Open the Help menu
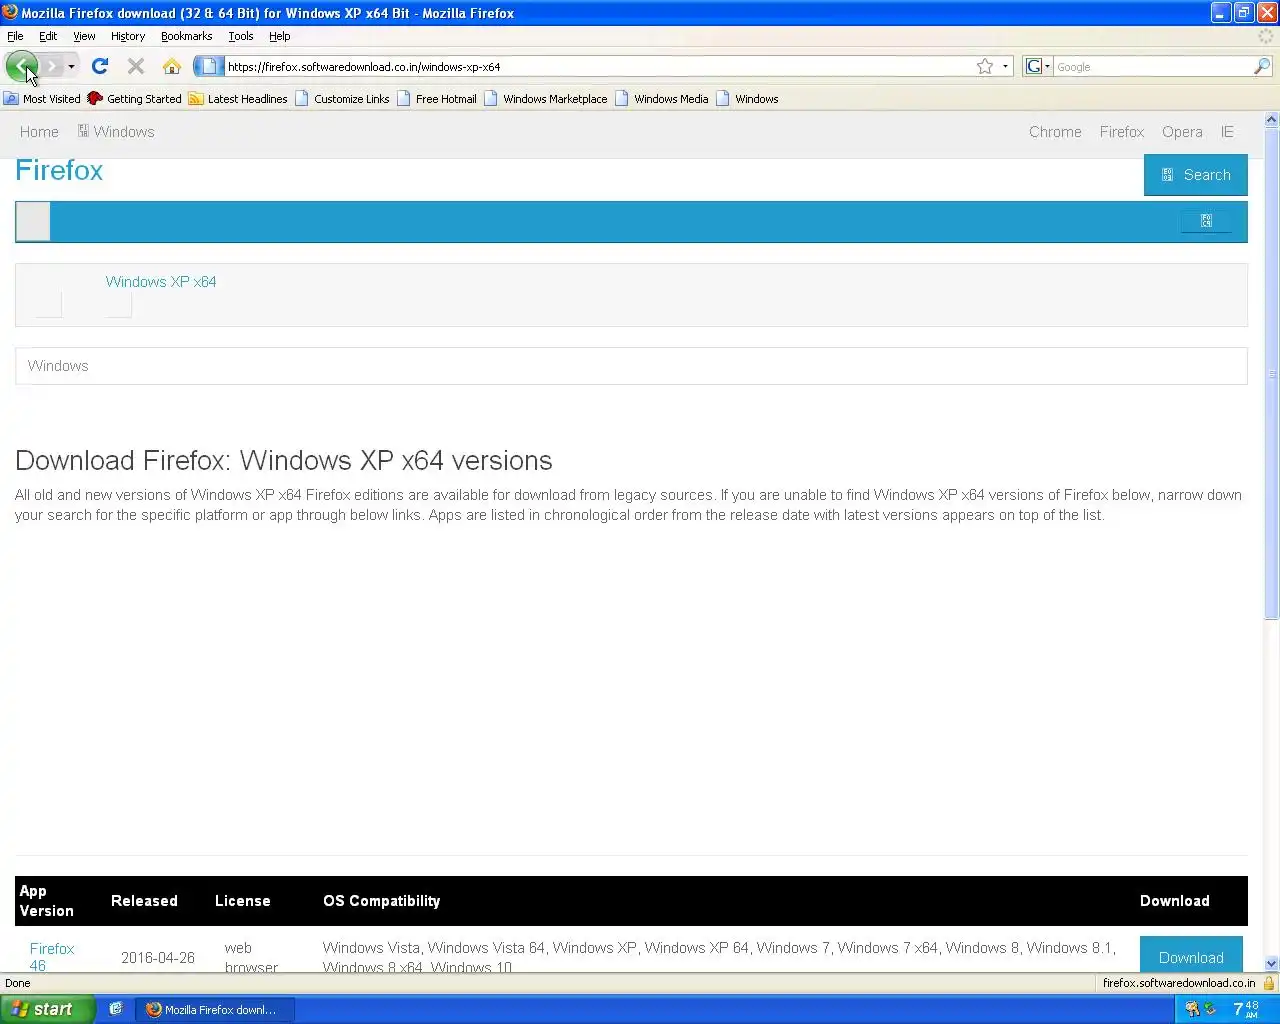The height and width of the screenshot is (1024, 1280). [280, 36]
